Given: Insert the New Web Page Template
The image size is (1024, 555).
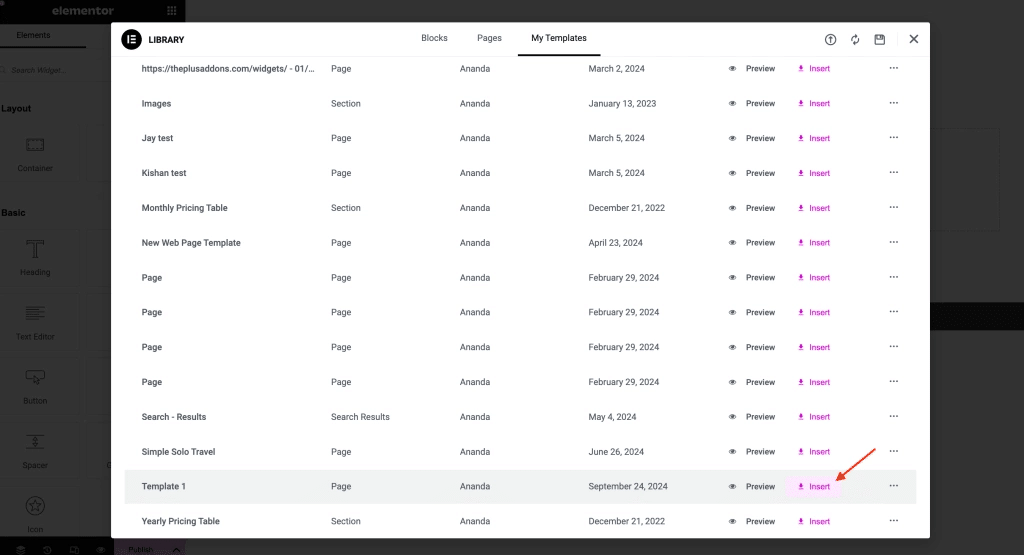Looking at the screenshot, I should tap(814, 243).
